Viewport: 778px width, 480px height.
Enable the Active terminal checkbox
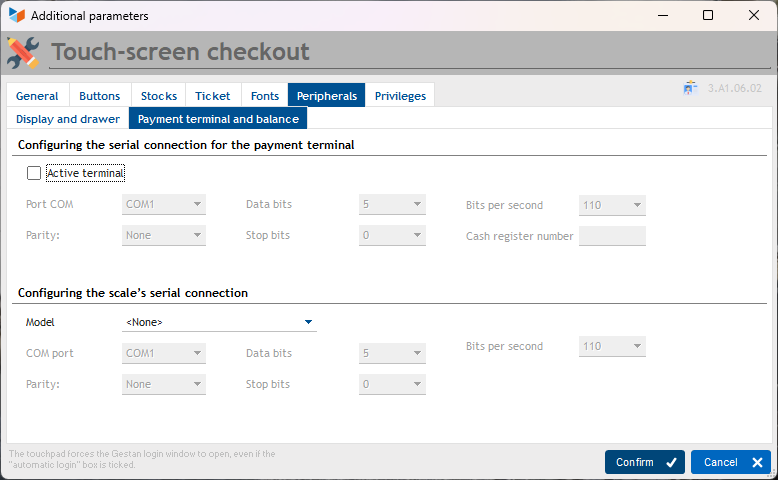pyautogui.click(x=34, y=173)
